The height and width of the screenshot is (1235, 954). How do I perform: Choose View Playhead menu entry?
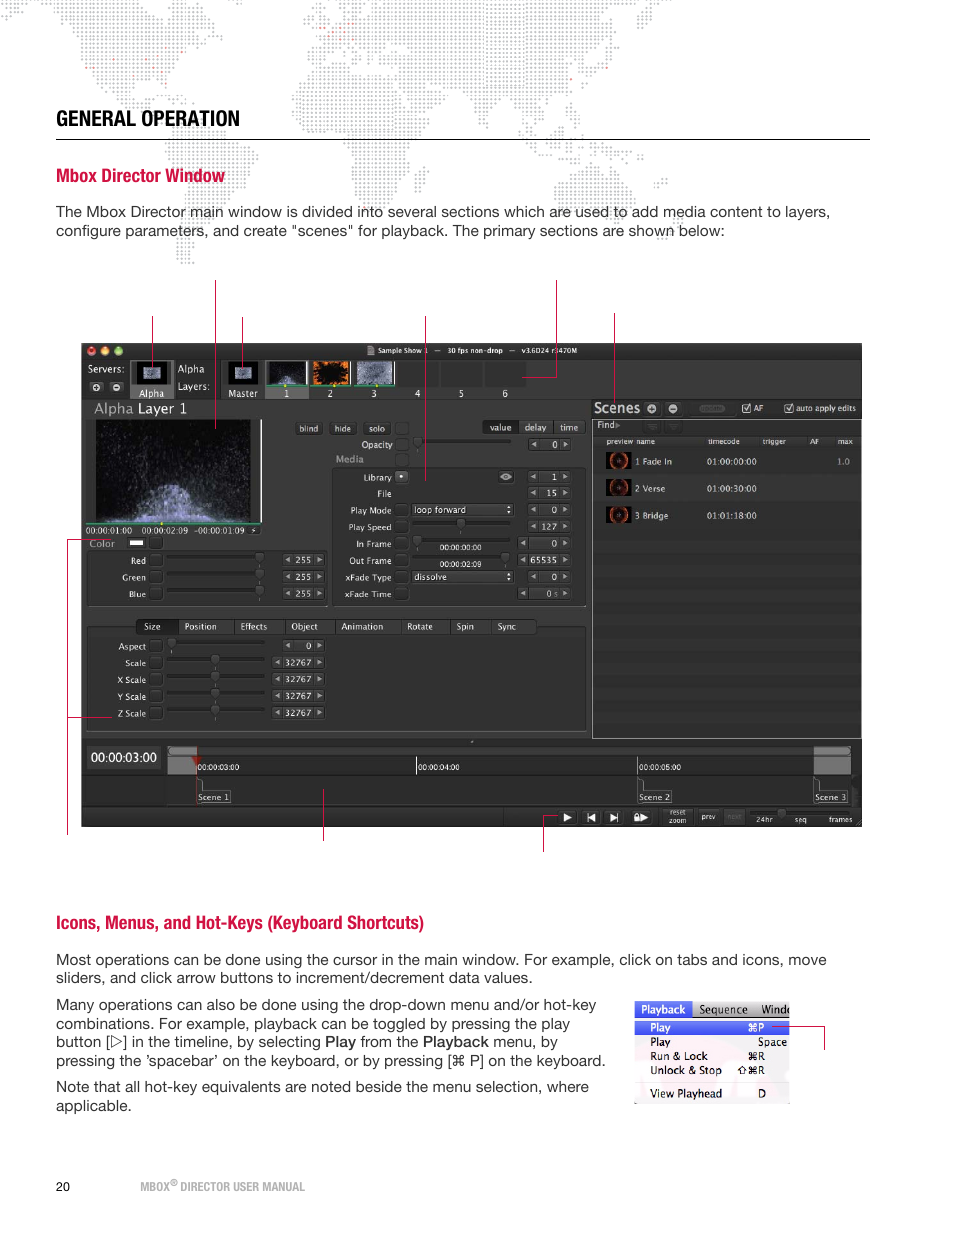(711, 1093)
